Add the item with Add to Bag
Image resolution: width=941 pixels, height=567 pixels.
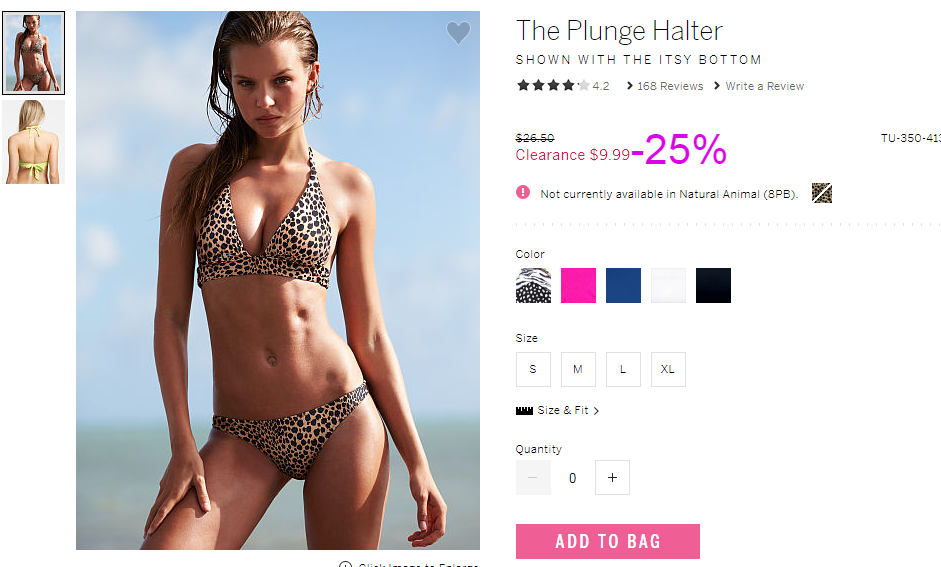point(607,541)
